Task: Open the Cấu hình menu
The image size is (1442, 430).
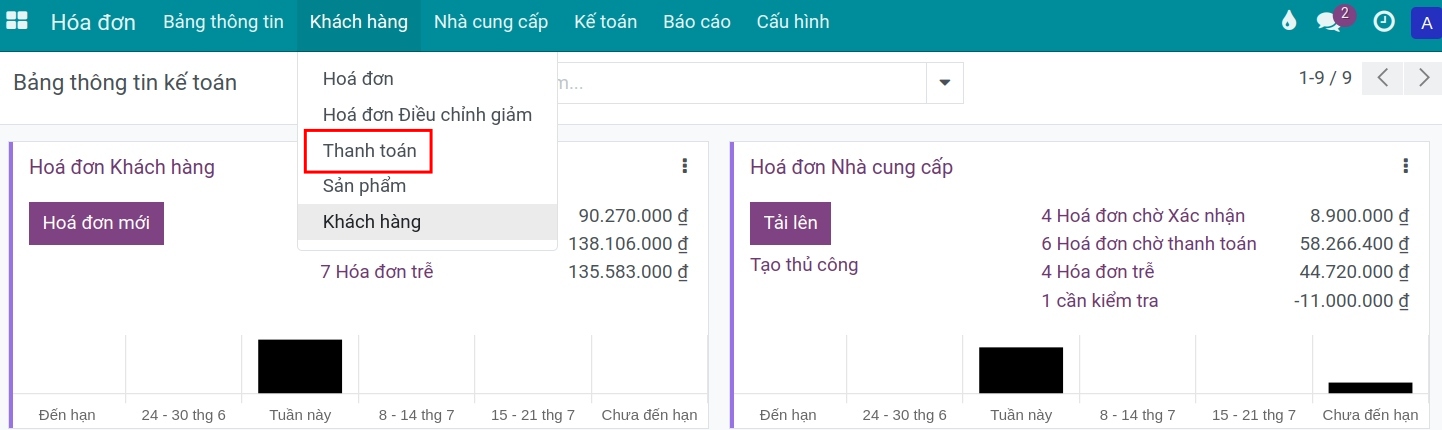Action: pos(793,22)
